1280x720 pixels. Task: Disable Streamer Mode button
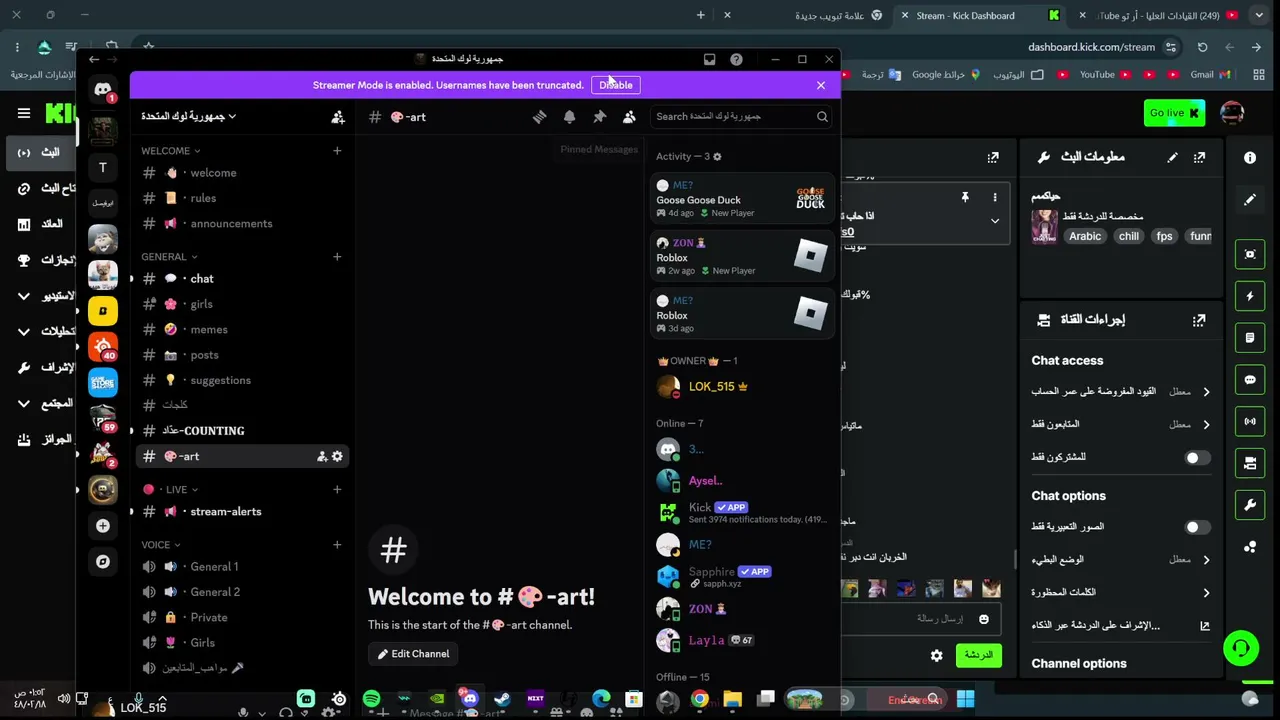point(616,85)
